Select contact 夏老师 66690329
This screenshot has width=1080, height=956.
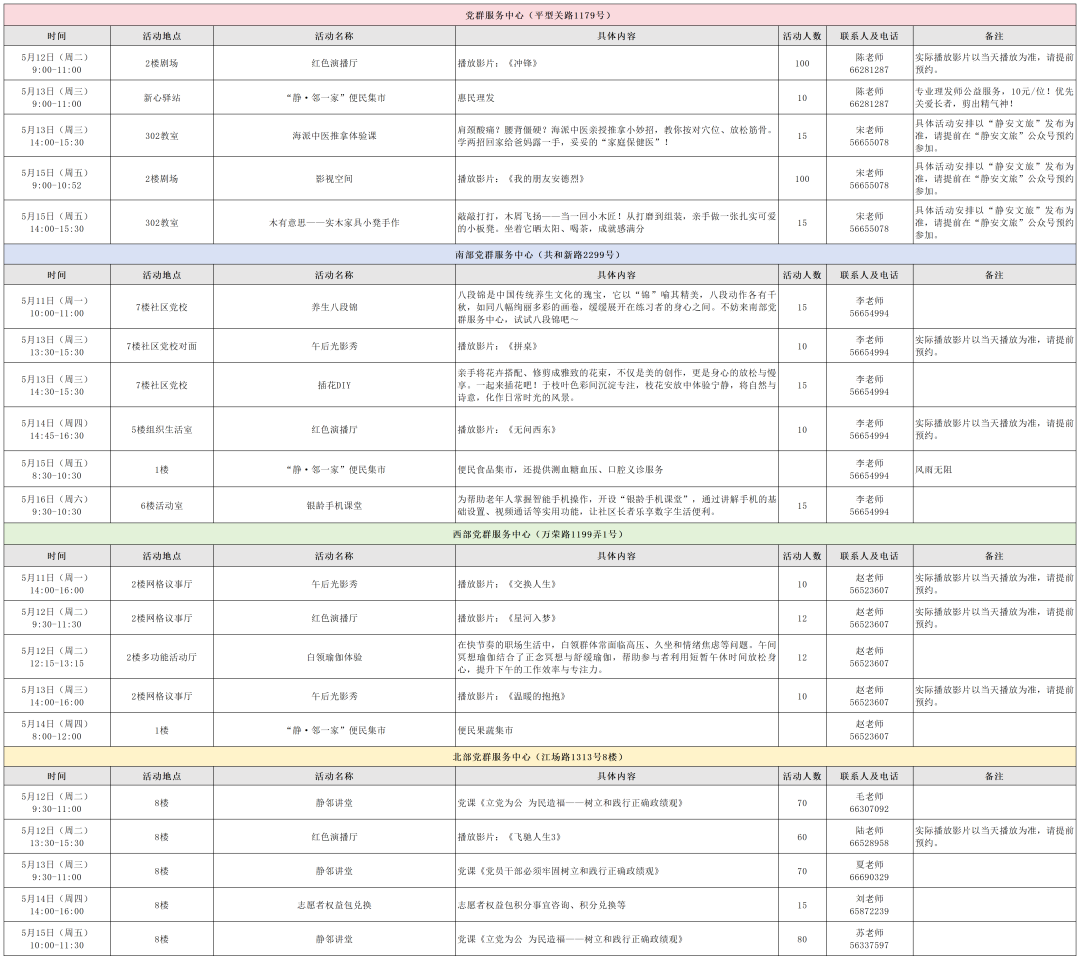[x=869, y=871]
